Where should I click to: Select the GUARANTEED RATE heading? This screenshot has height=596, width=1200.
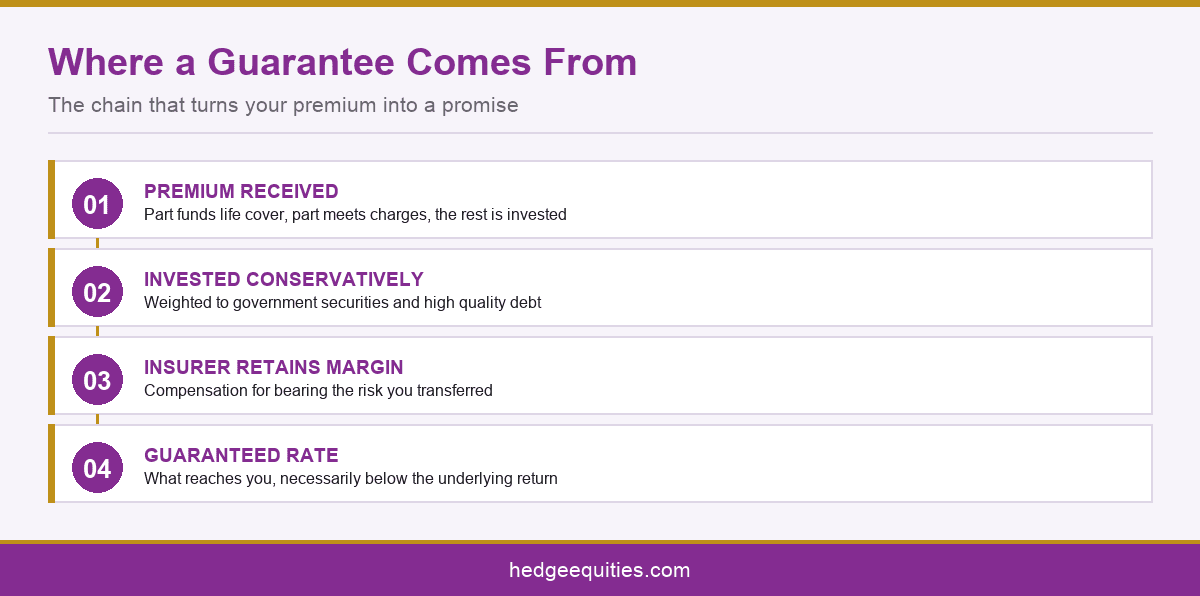(x=241, y=455)
